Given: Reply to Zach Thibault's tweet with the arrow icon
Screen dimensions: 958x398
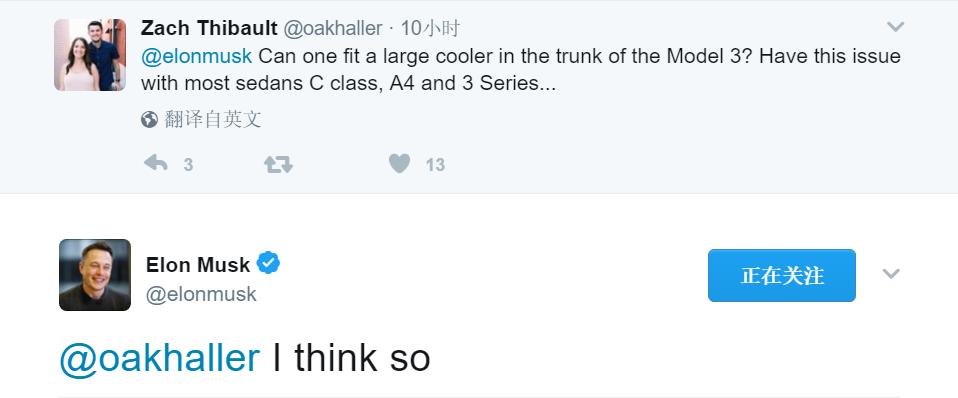Looking at the screenshot, I should coord(156,163).
